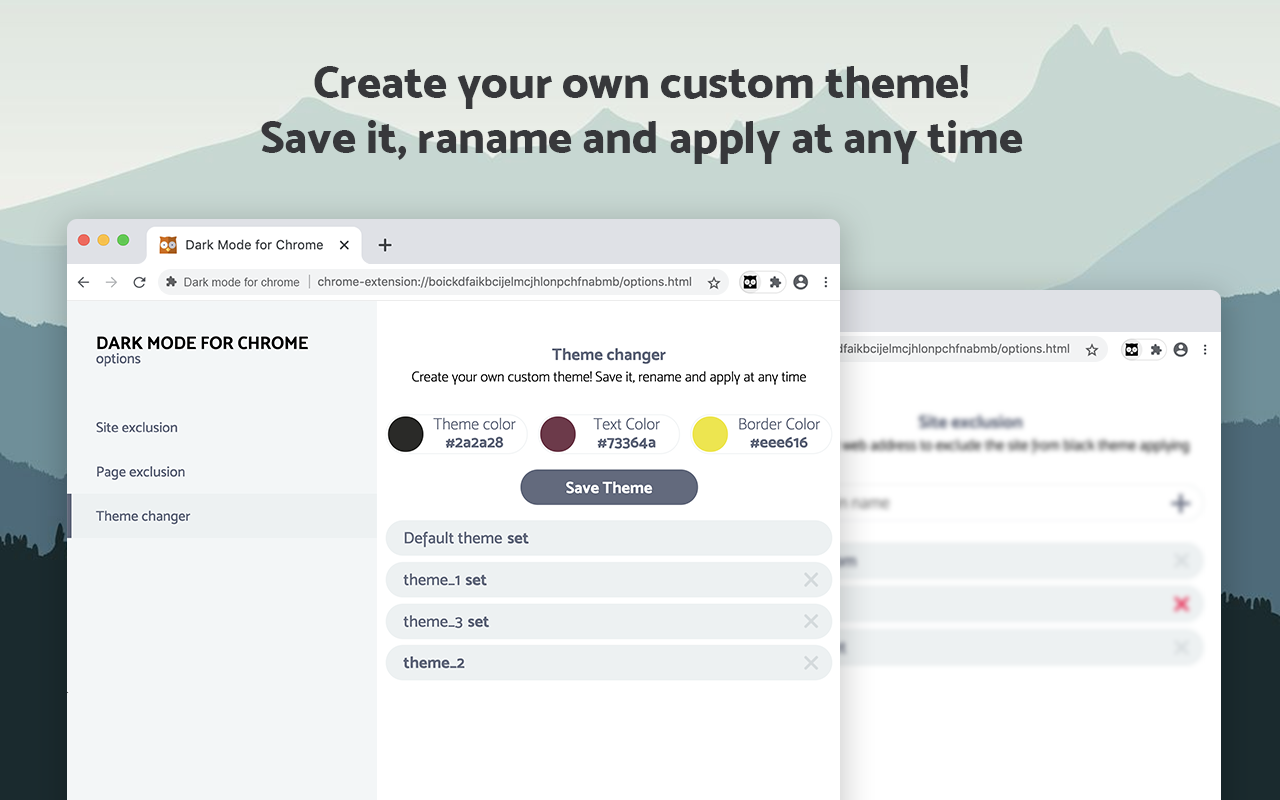Delete theme_2 with its X
This screenshot has height=800, width=1280.
pyautogui.click(x=811, y=663)
